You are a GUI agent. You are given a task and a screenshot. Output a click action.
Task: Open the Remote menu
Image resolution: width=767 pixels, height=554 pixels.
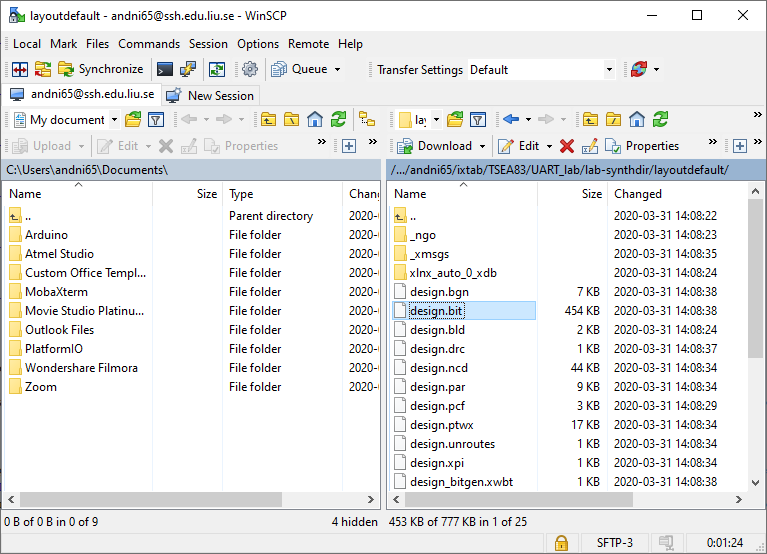click(309, 44)
